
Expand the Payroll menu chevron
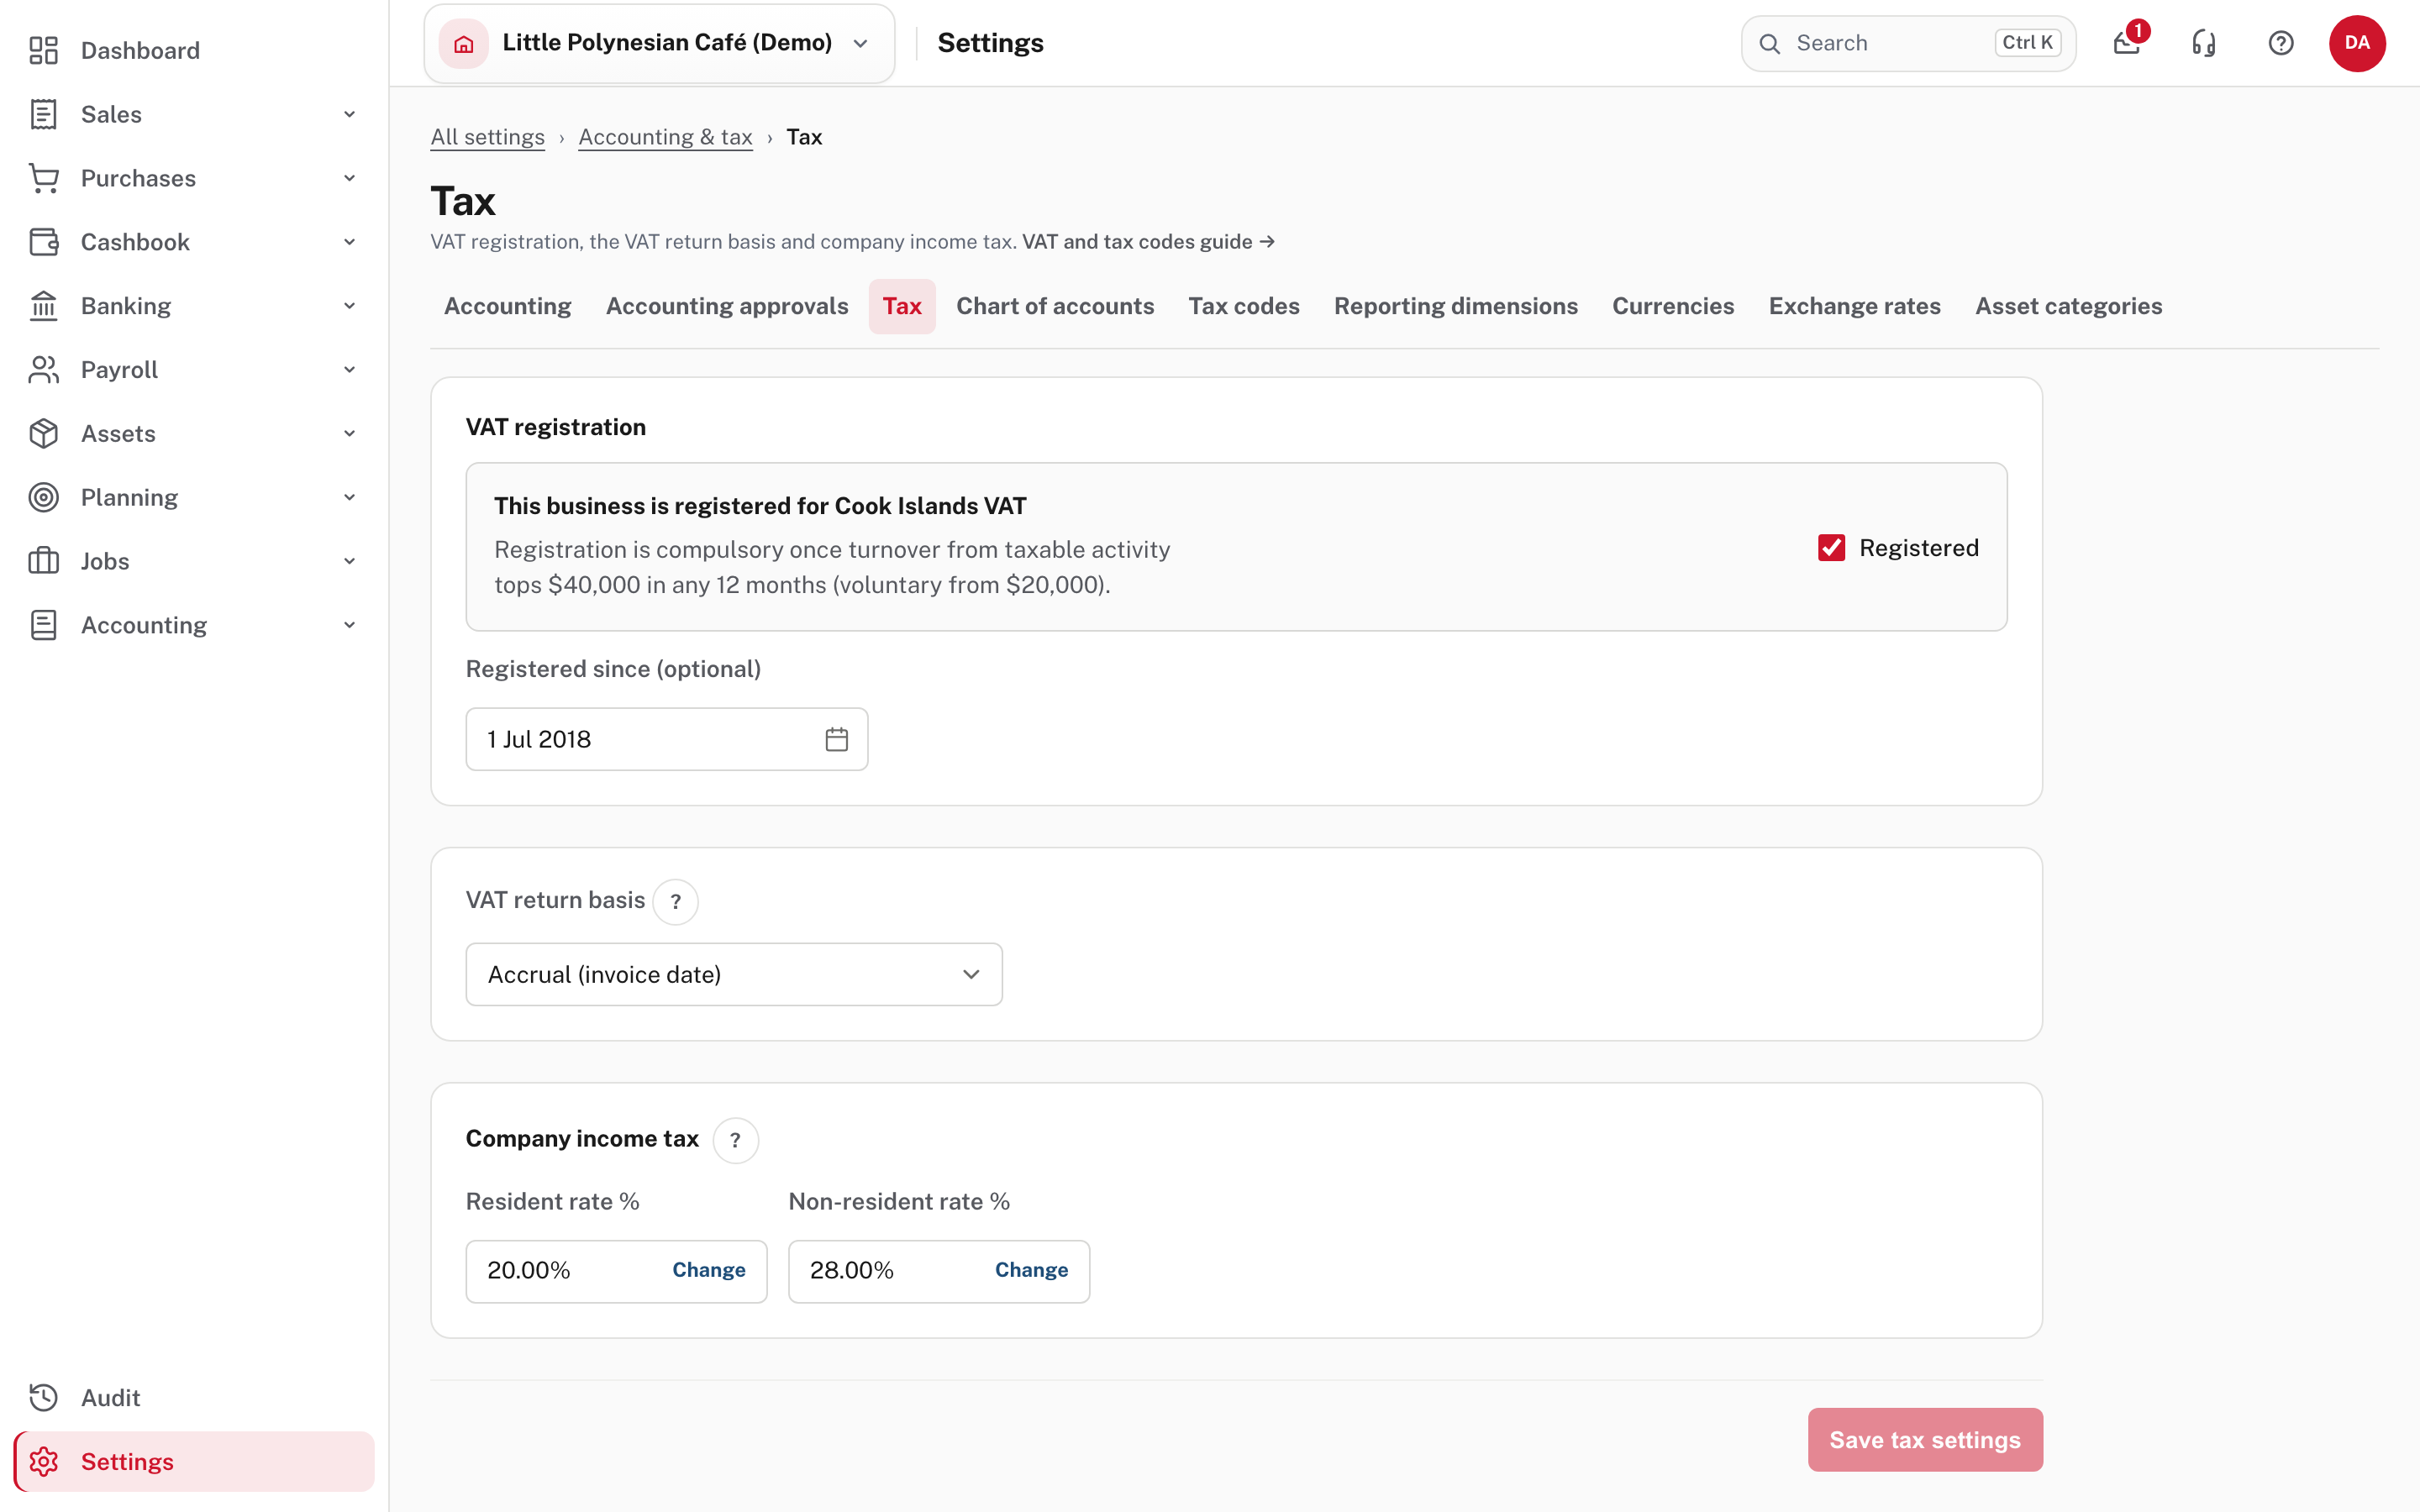pos(349,370)
